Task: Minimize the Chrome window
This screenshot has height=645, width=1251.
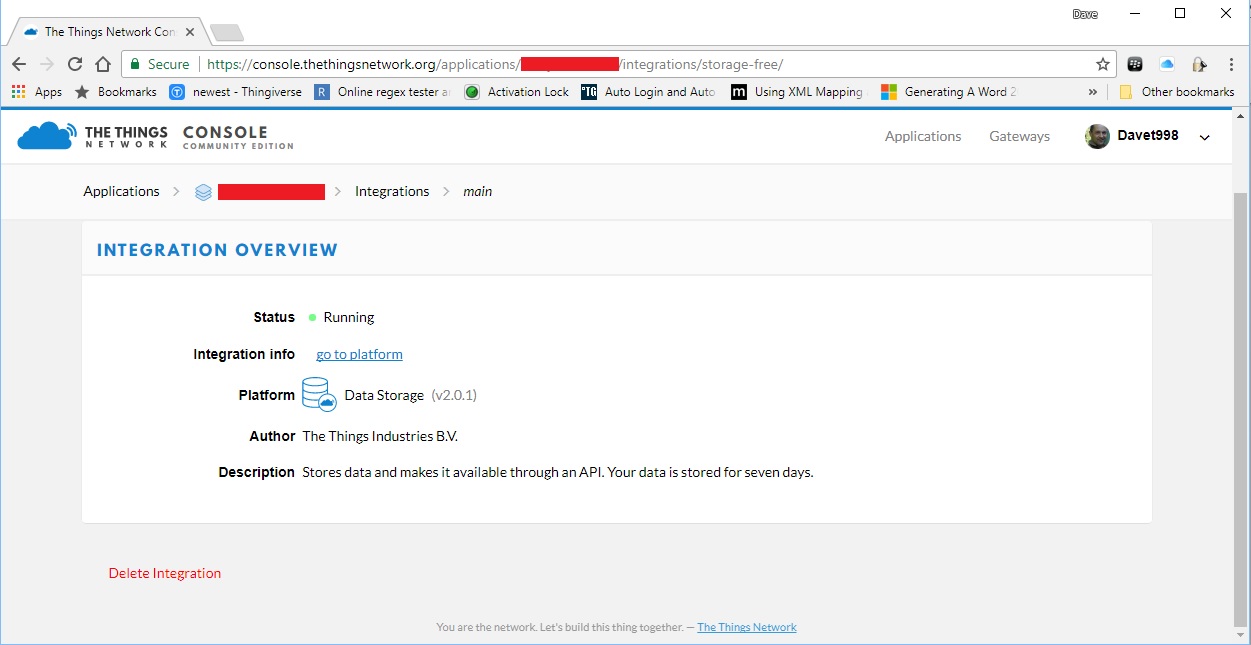Action: pyautogui.click(x=1134, y=14)
